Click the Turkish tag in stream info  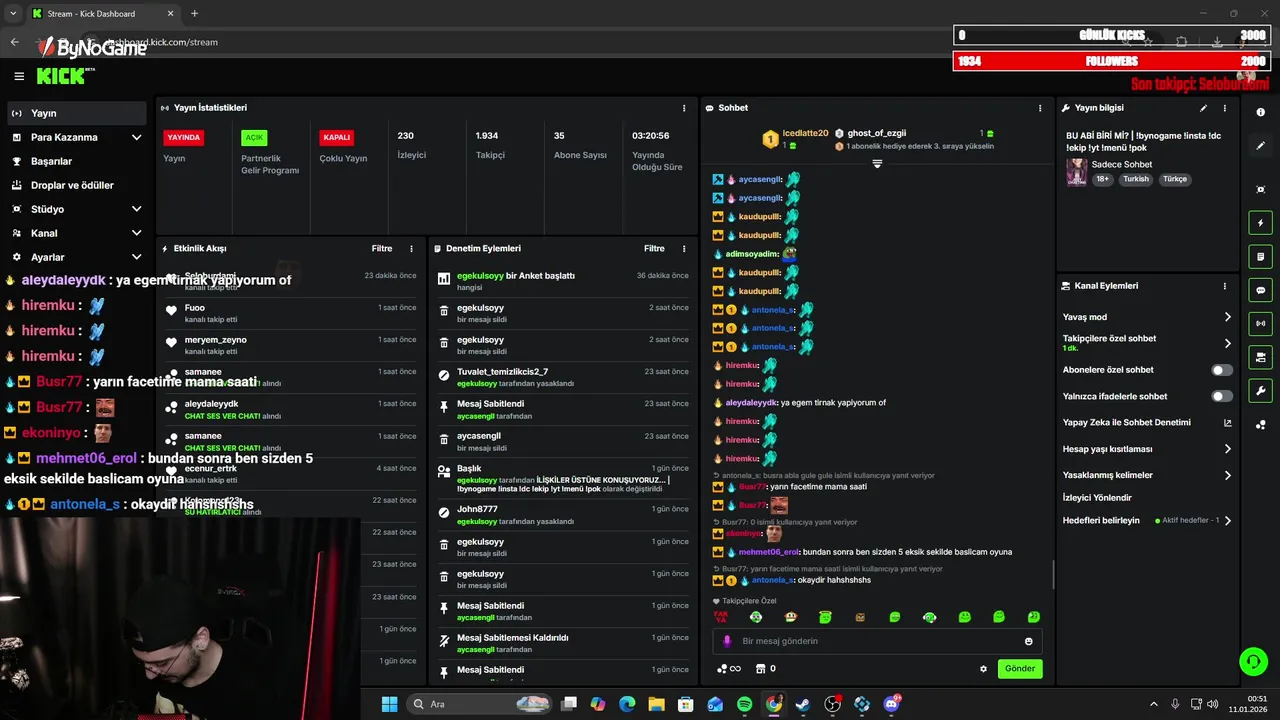1136,179
